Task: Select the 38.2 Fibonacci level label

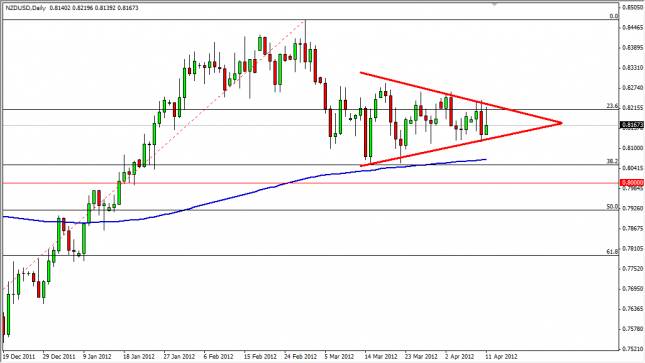Action: coord(612,161)
